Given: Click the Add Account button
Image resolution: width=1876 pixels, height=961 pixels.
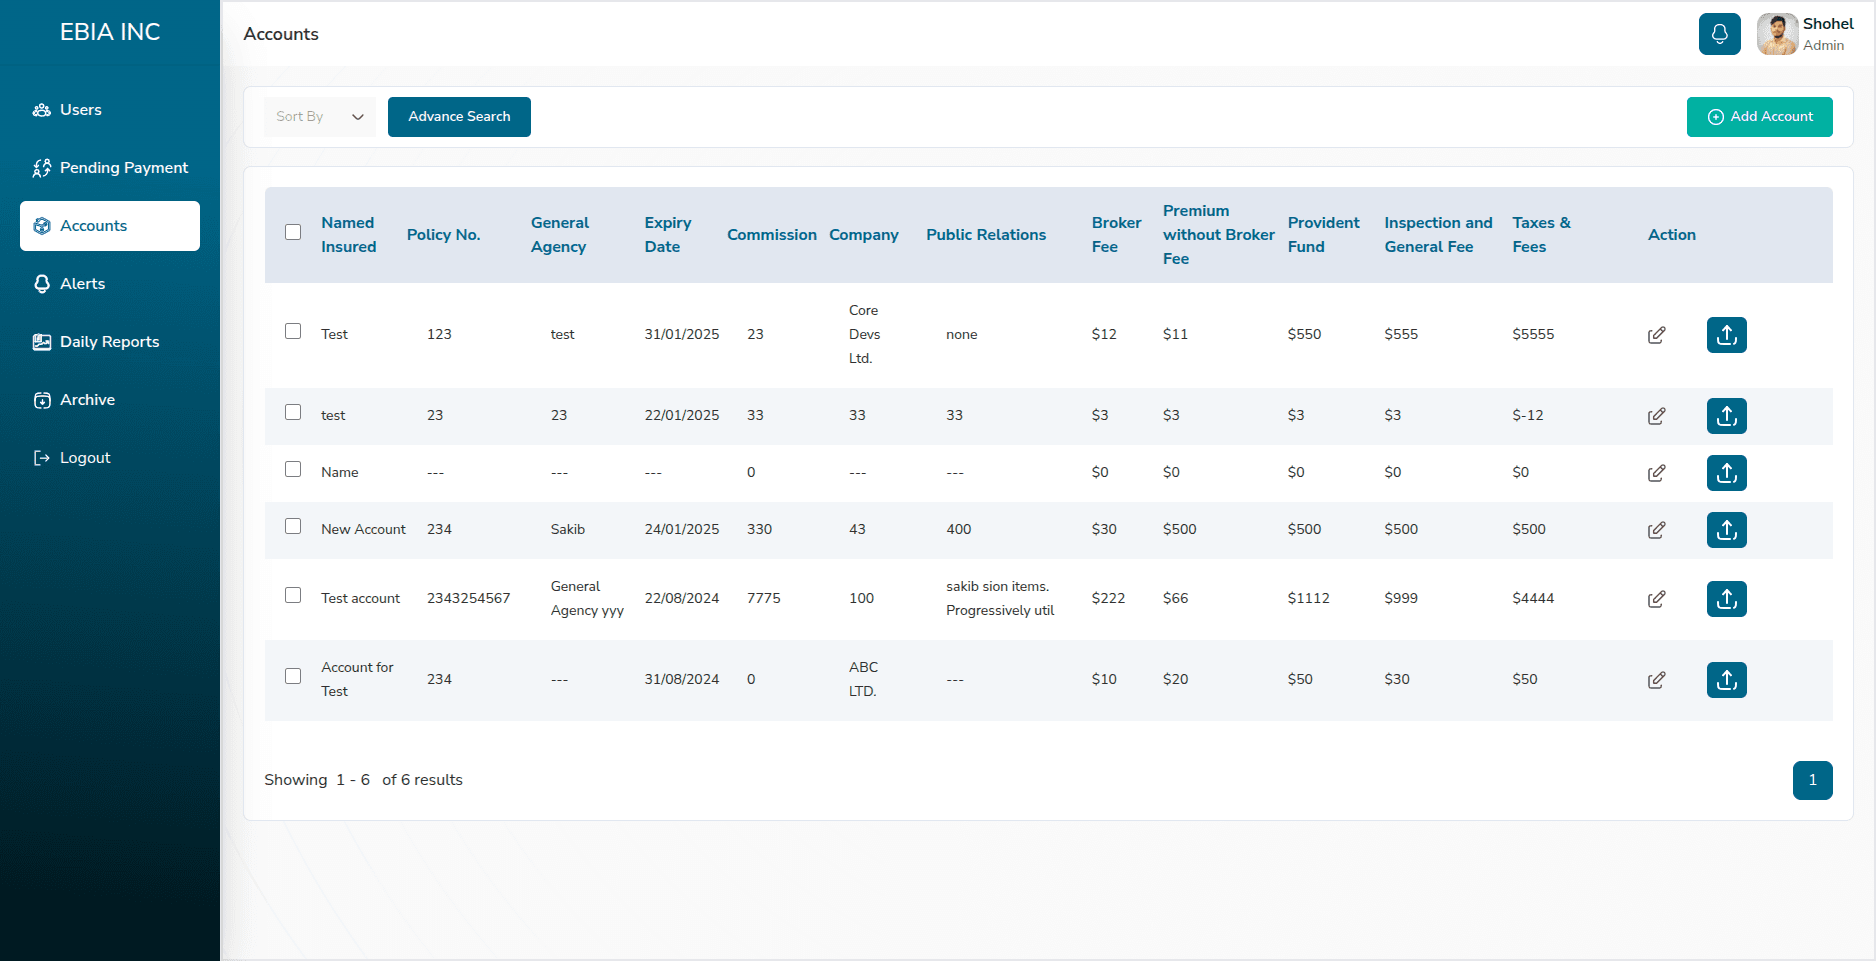Looking at the screenshot, I should pos(1759,117).
